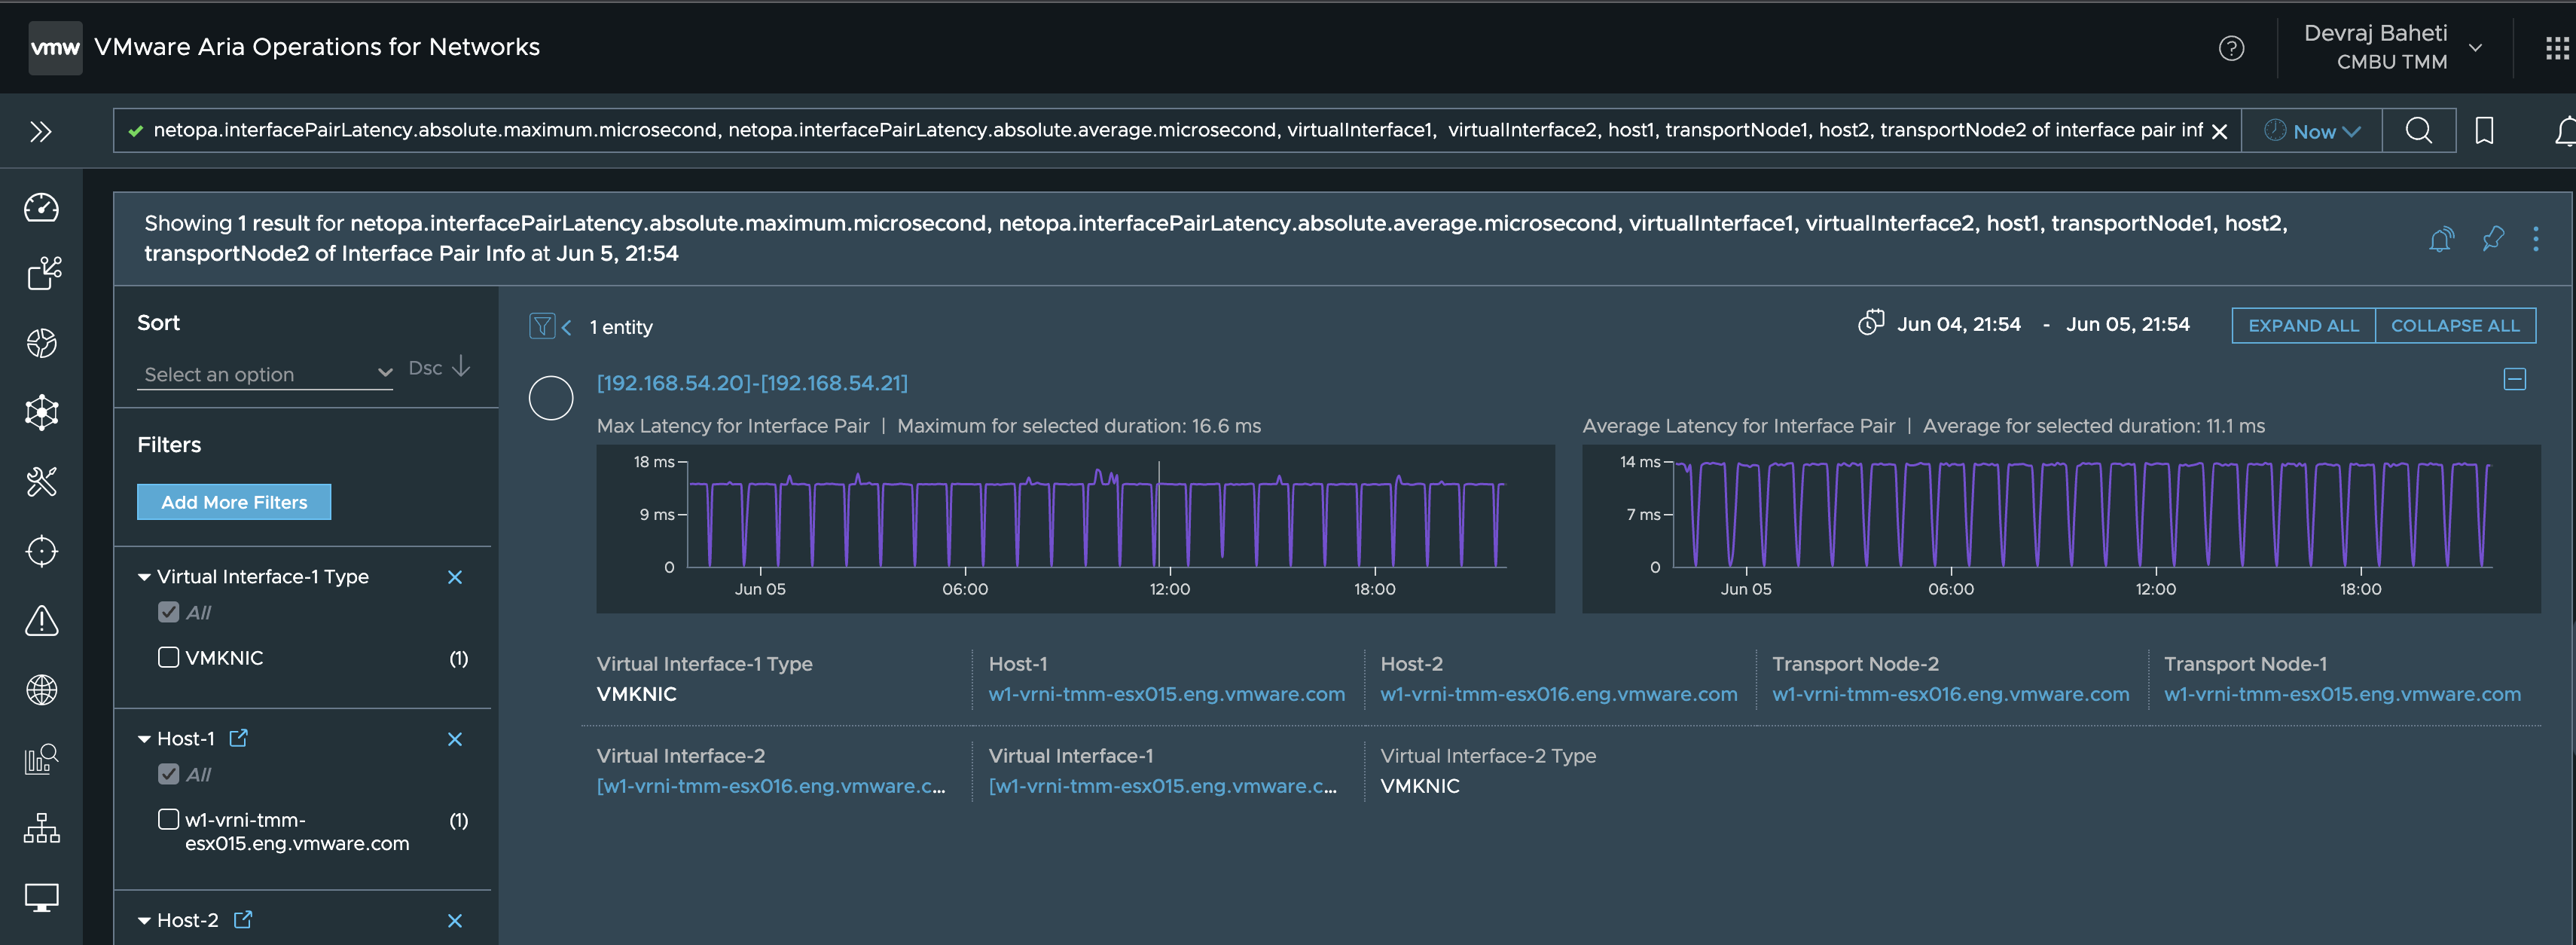Open the Now time selector dropdown

2312,131
